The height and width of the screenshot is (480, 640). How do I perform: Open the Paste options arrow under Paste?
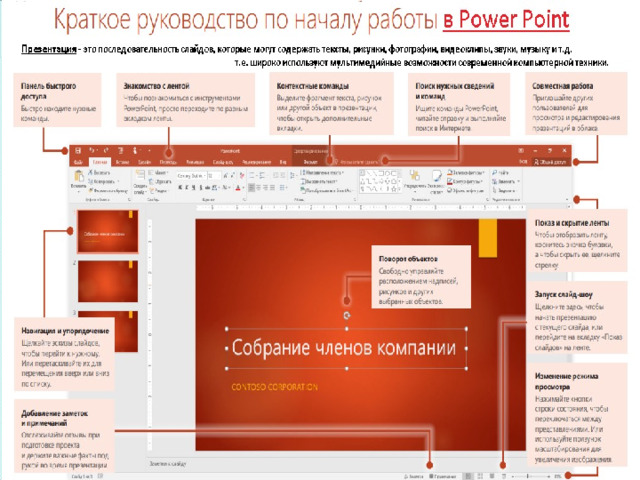click(78, 191)
